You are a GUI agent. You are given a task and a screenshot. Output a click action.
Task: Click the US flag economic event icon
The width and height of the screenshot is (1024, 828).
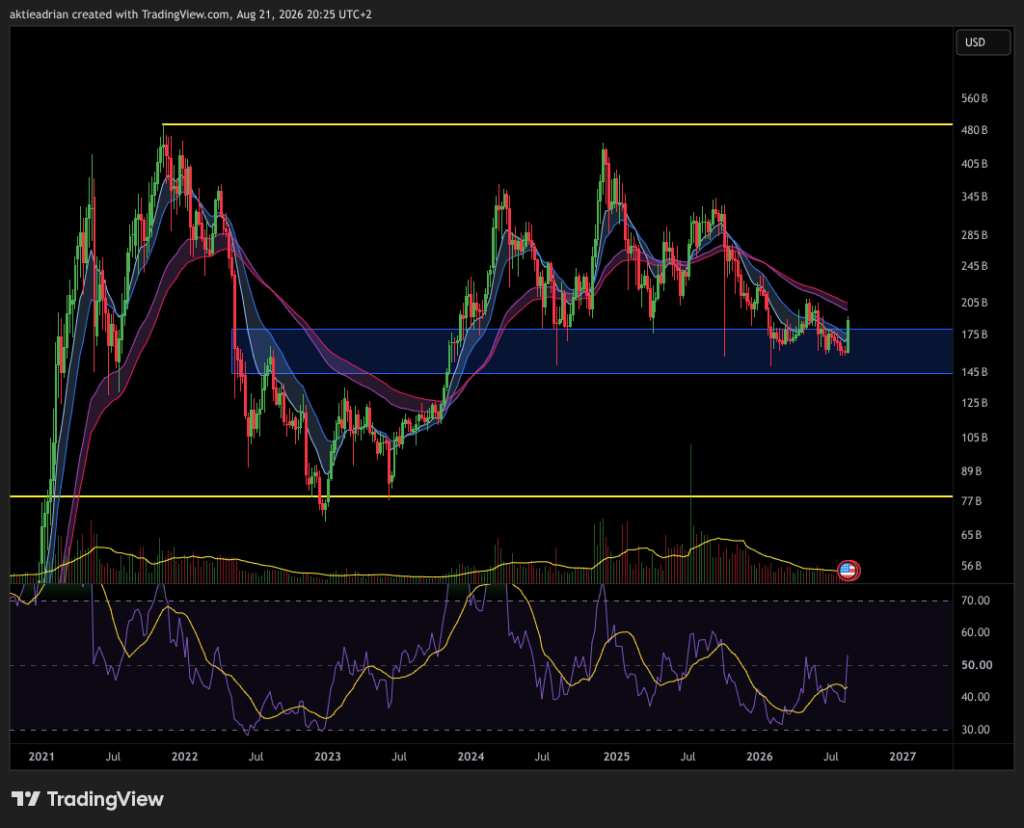[x=848, y=571]
